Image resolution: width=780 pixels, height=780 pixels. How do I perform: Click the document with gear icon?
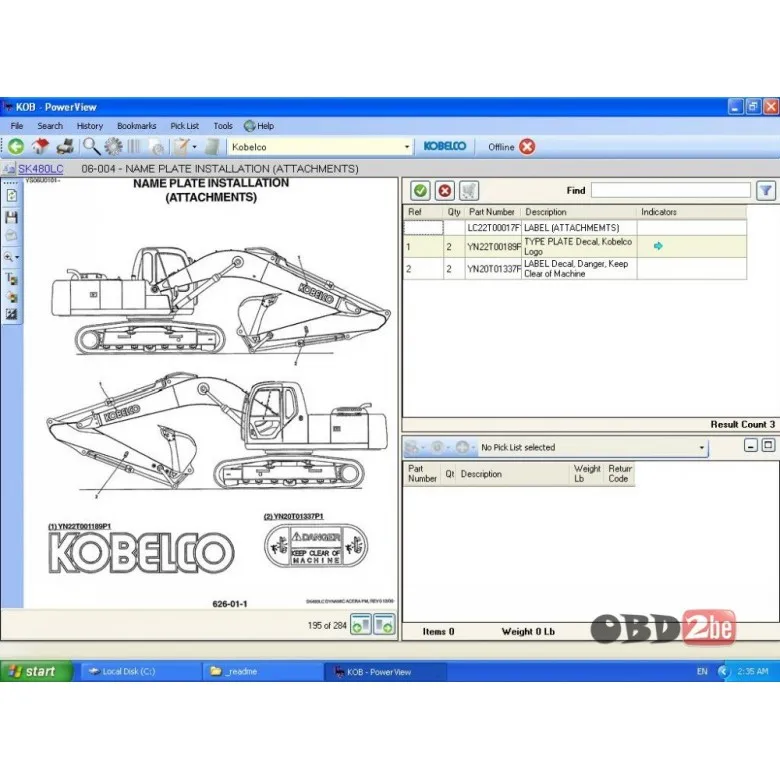click(157, 147)
